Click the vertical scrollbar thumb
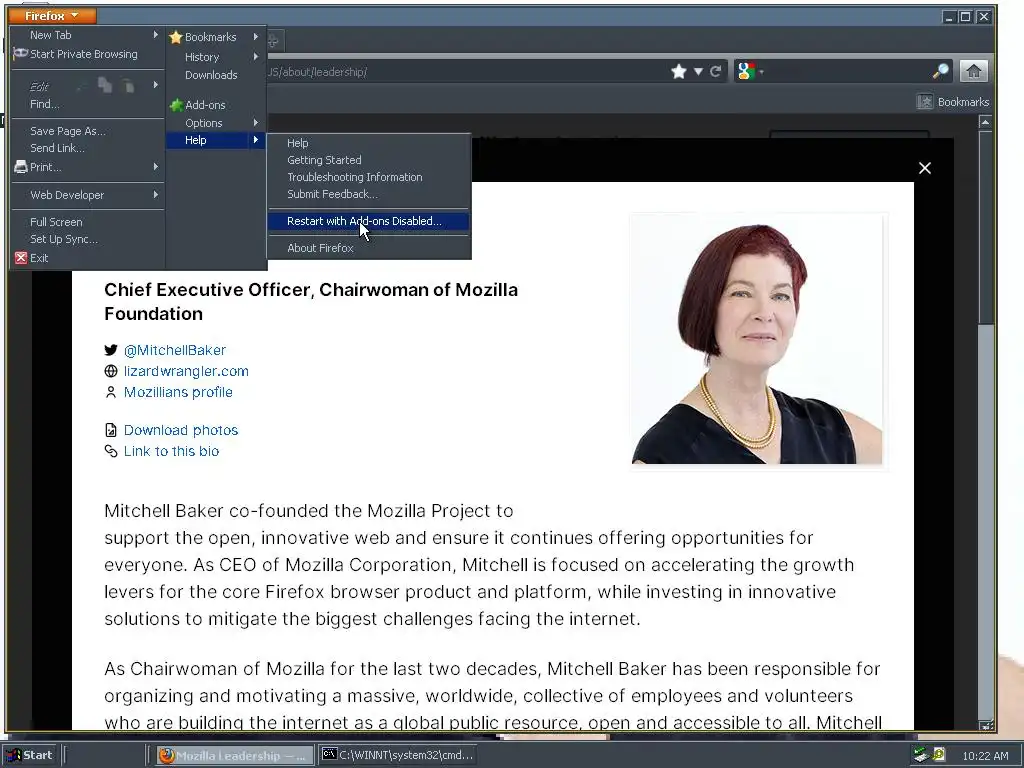Image resolution: width=1024 pixels, height=768 pixels. click(985, 227)
